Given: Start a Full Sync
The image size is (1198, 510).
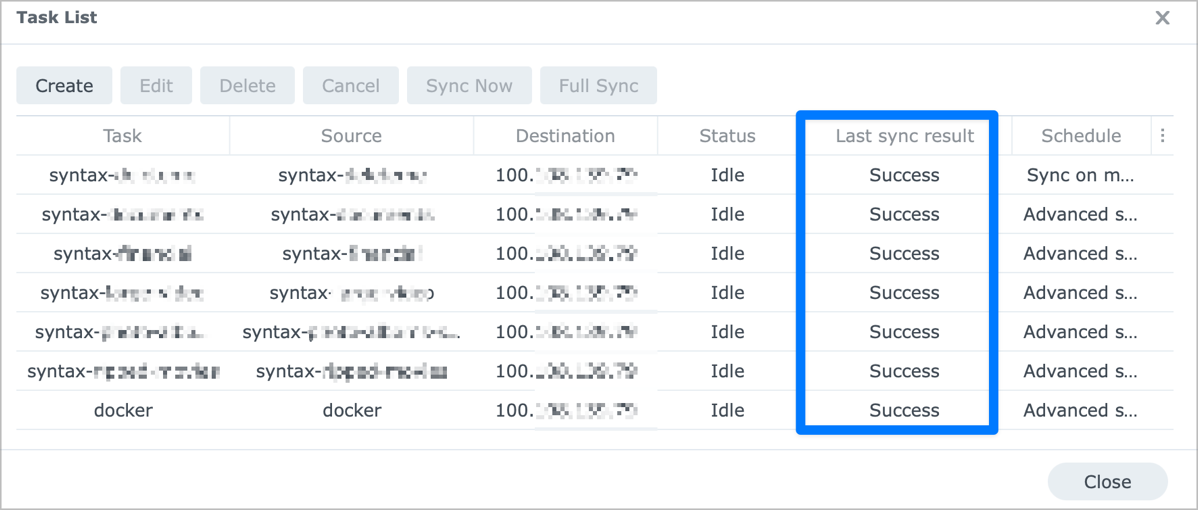Looking at the screenshot, I should coord(598,86).
